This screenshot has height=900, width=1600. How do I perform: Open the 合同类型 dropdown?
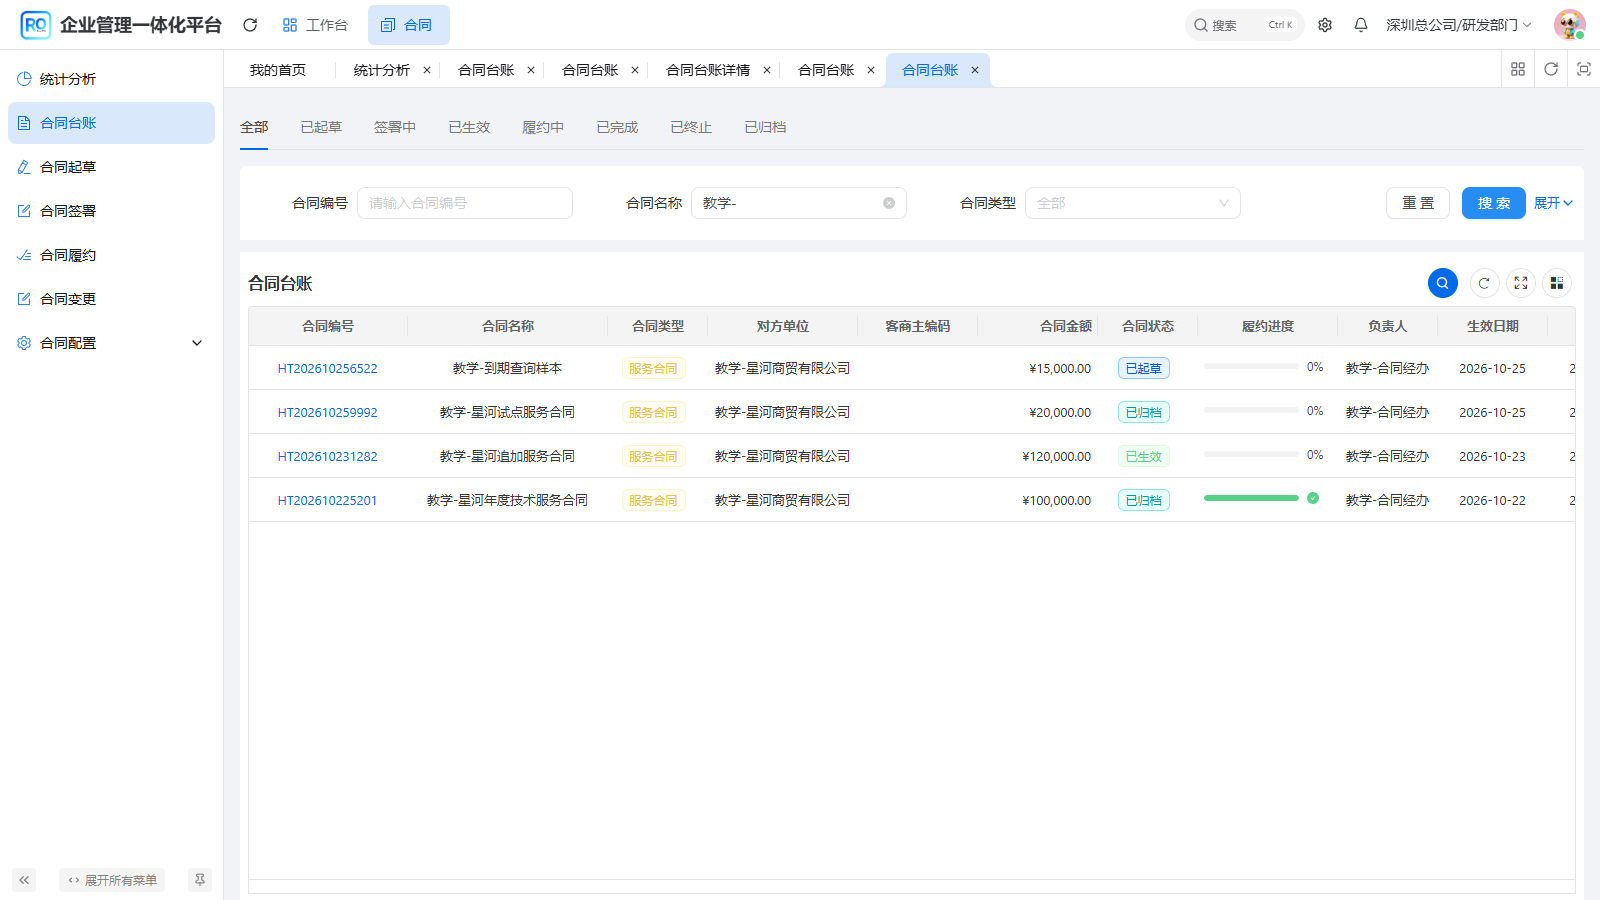pyautogui.click(x=1133, y=203)
